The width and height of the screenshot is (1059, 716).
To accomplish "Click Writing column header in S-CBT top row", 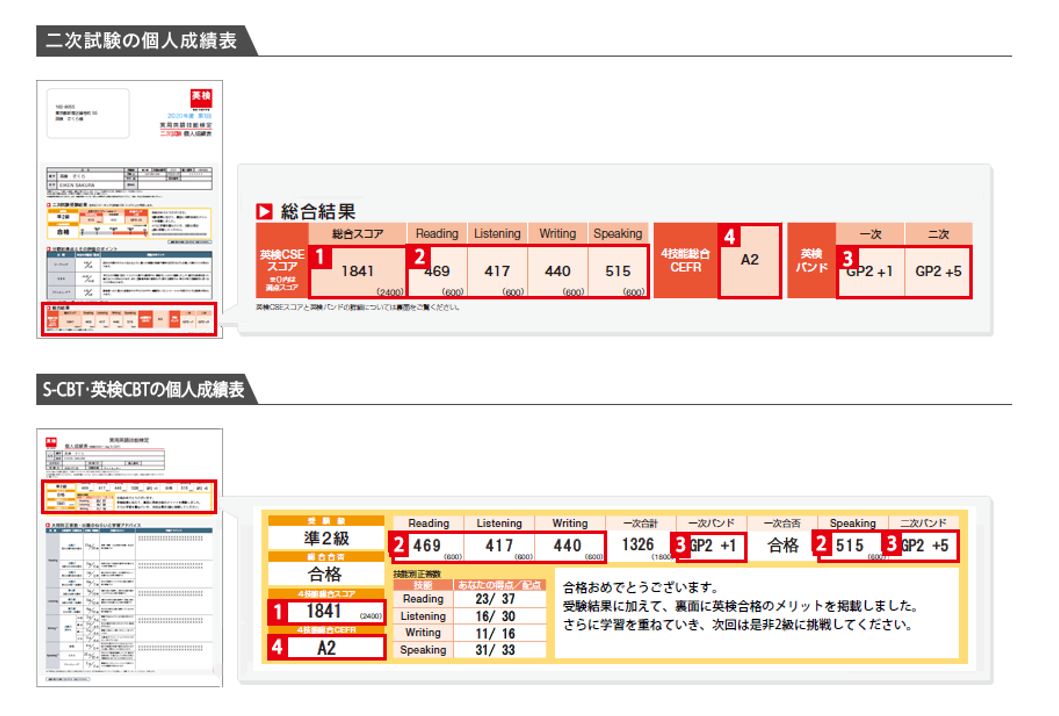I will pos(569,523).
